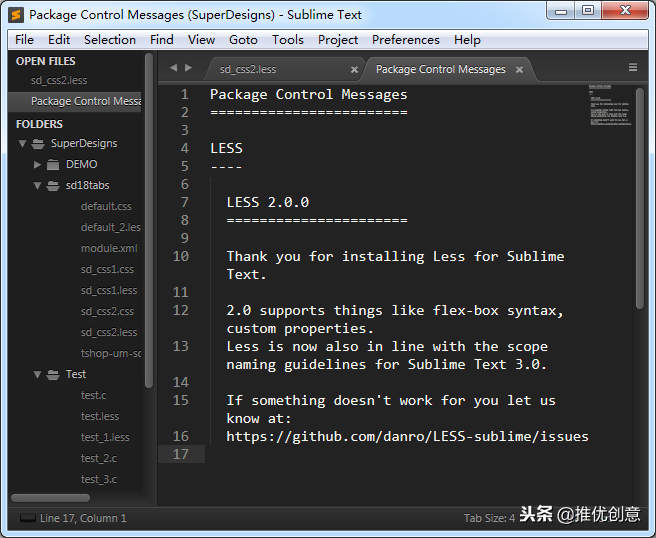Open the Edit menu
The image size is (656, 538).
(59, 40)
